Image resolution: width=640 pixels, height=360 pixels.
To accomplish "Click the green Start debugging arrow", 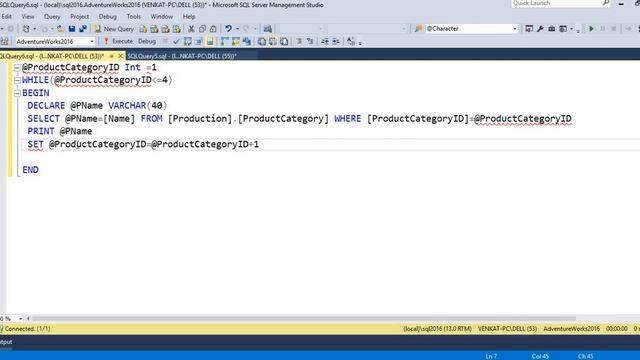I will pyautogui.click(x=591, y=29).
